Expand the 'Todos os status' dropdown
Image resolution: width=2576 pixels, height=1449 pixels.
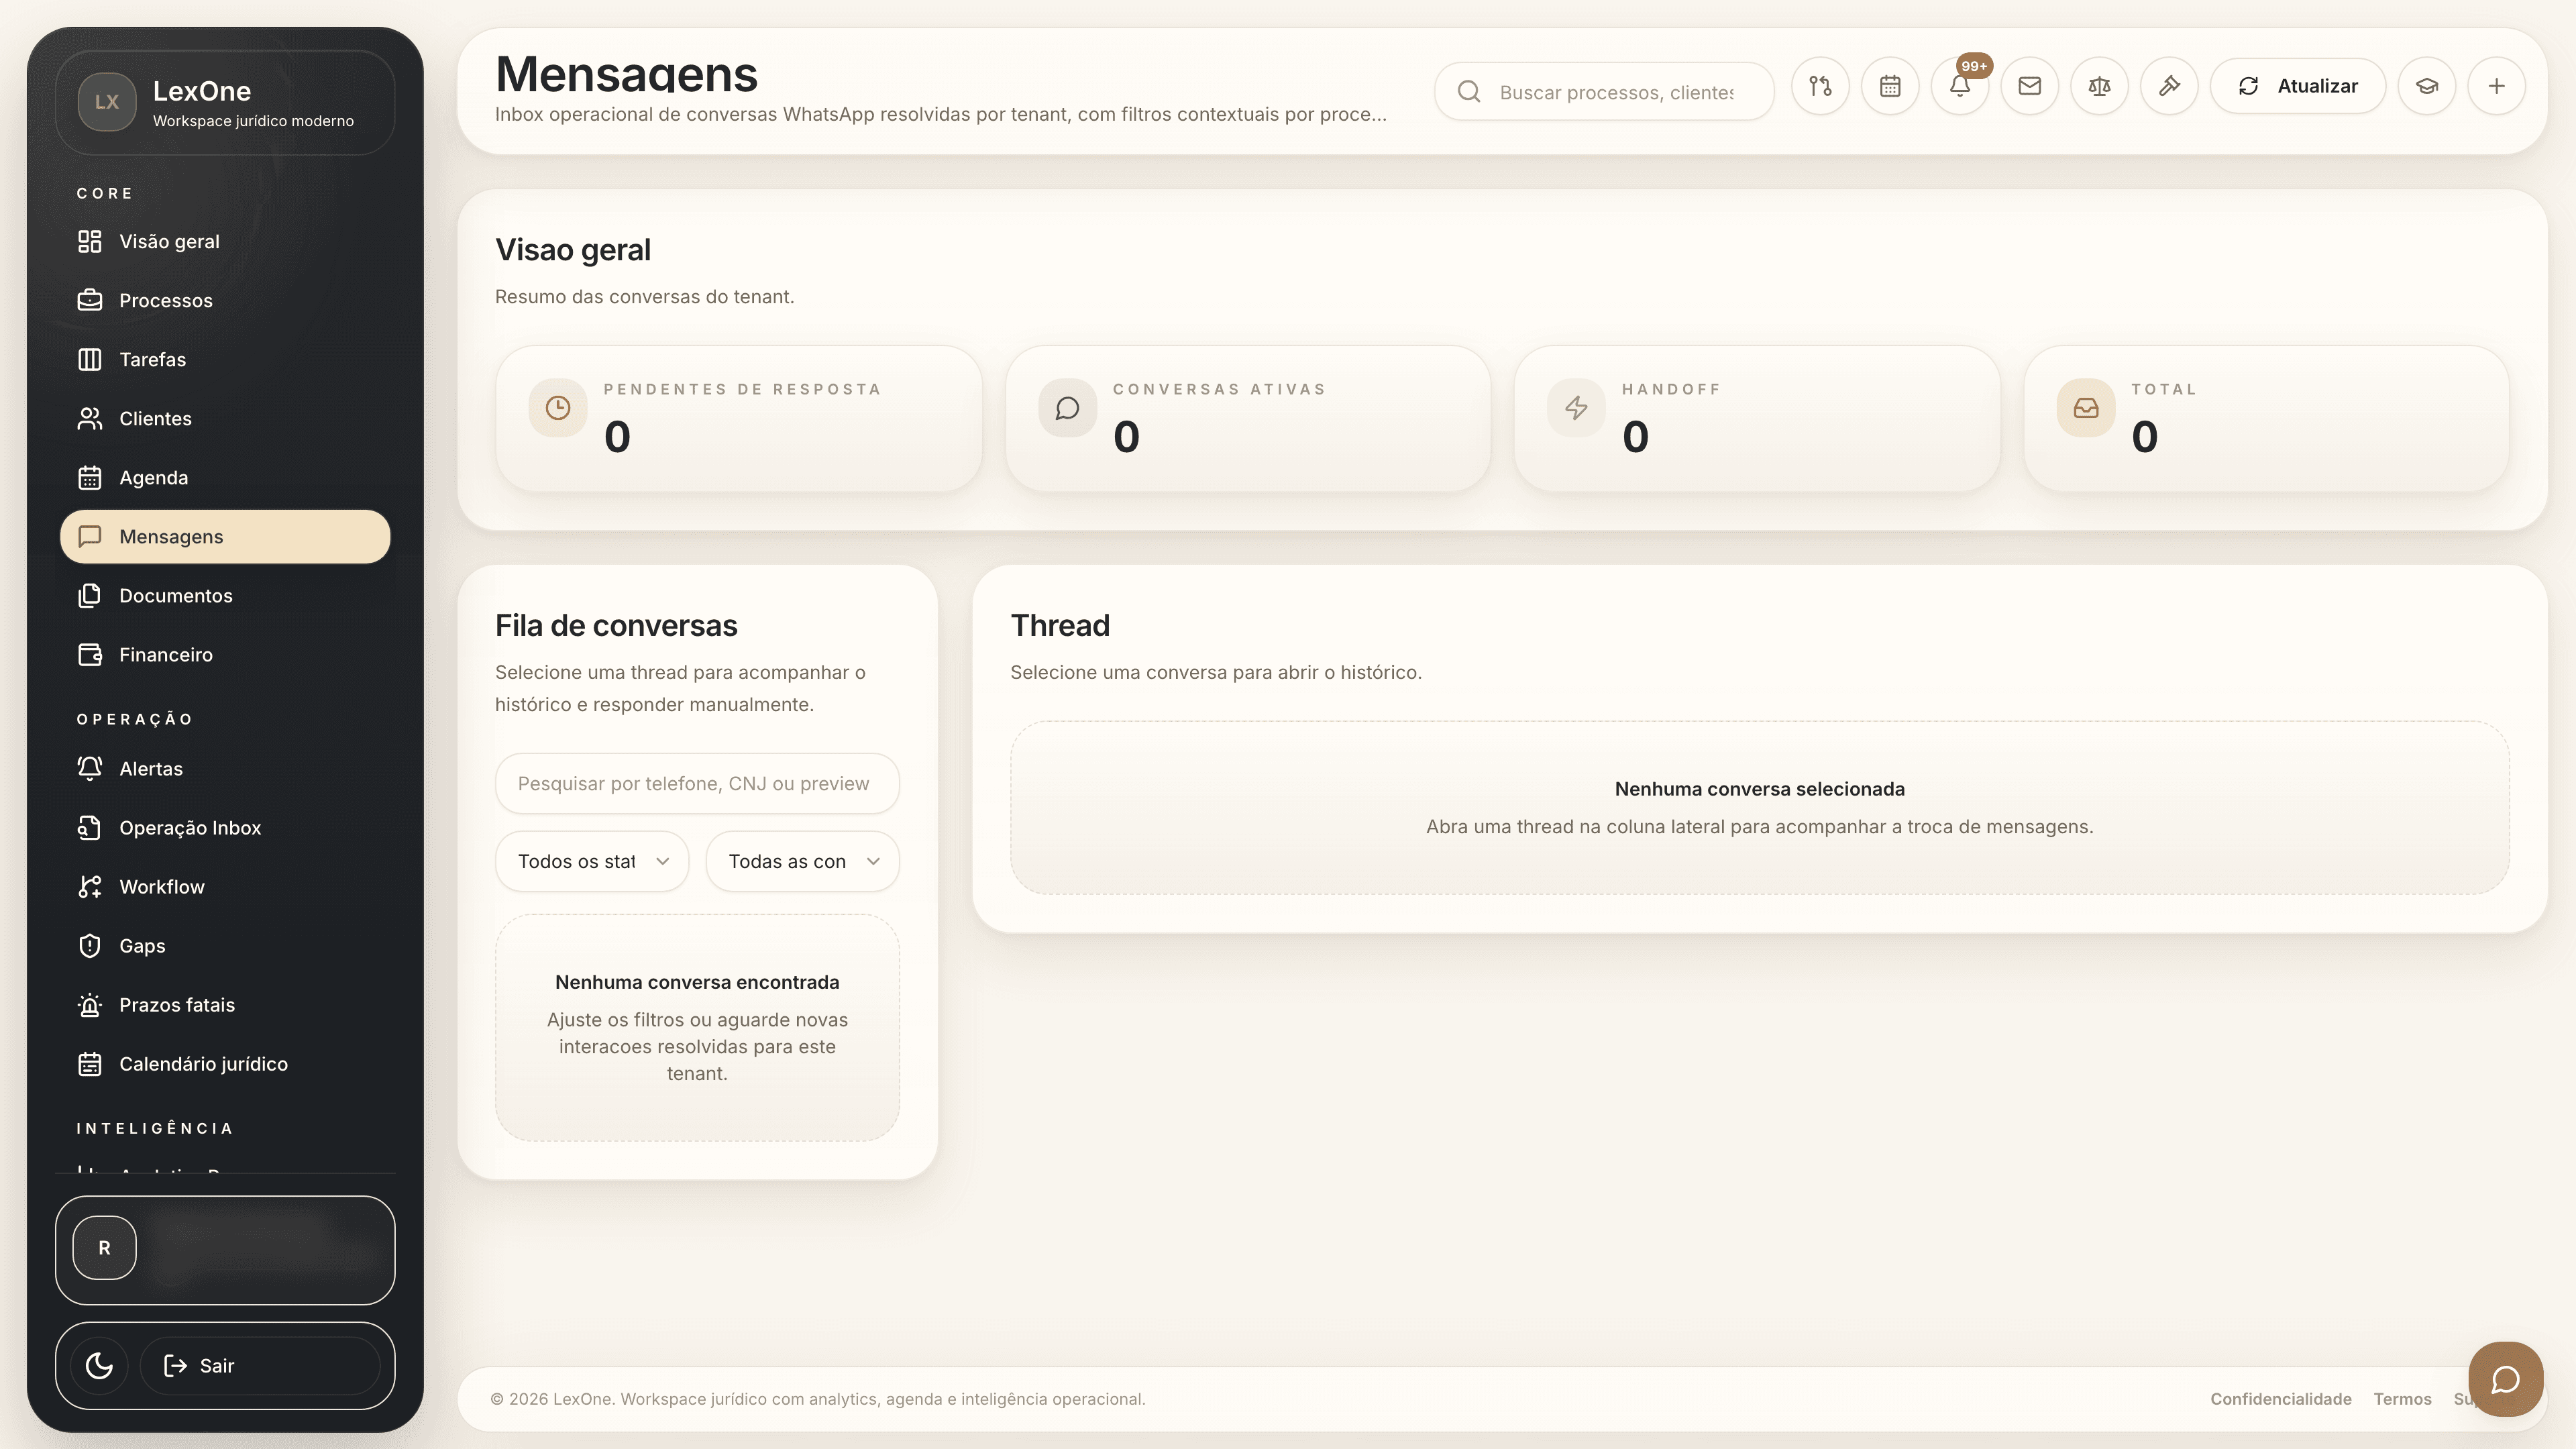tap(592, 861)
